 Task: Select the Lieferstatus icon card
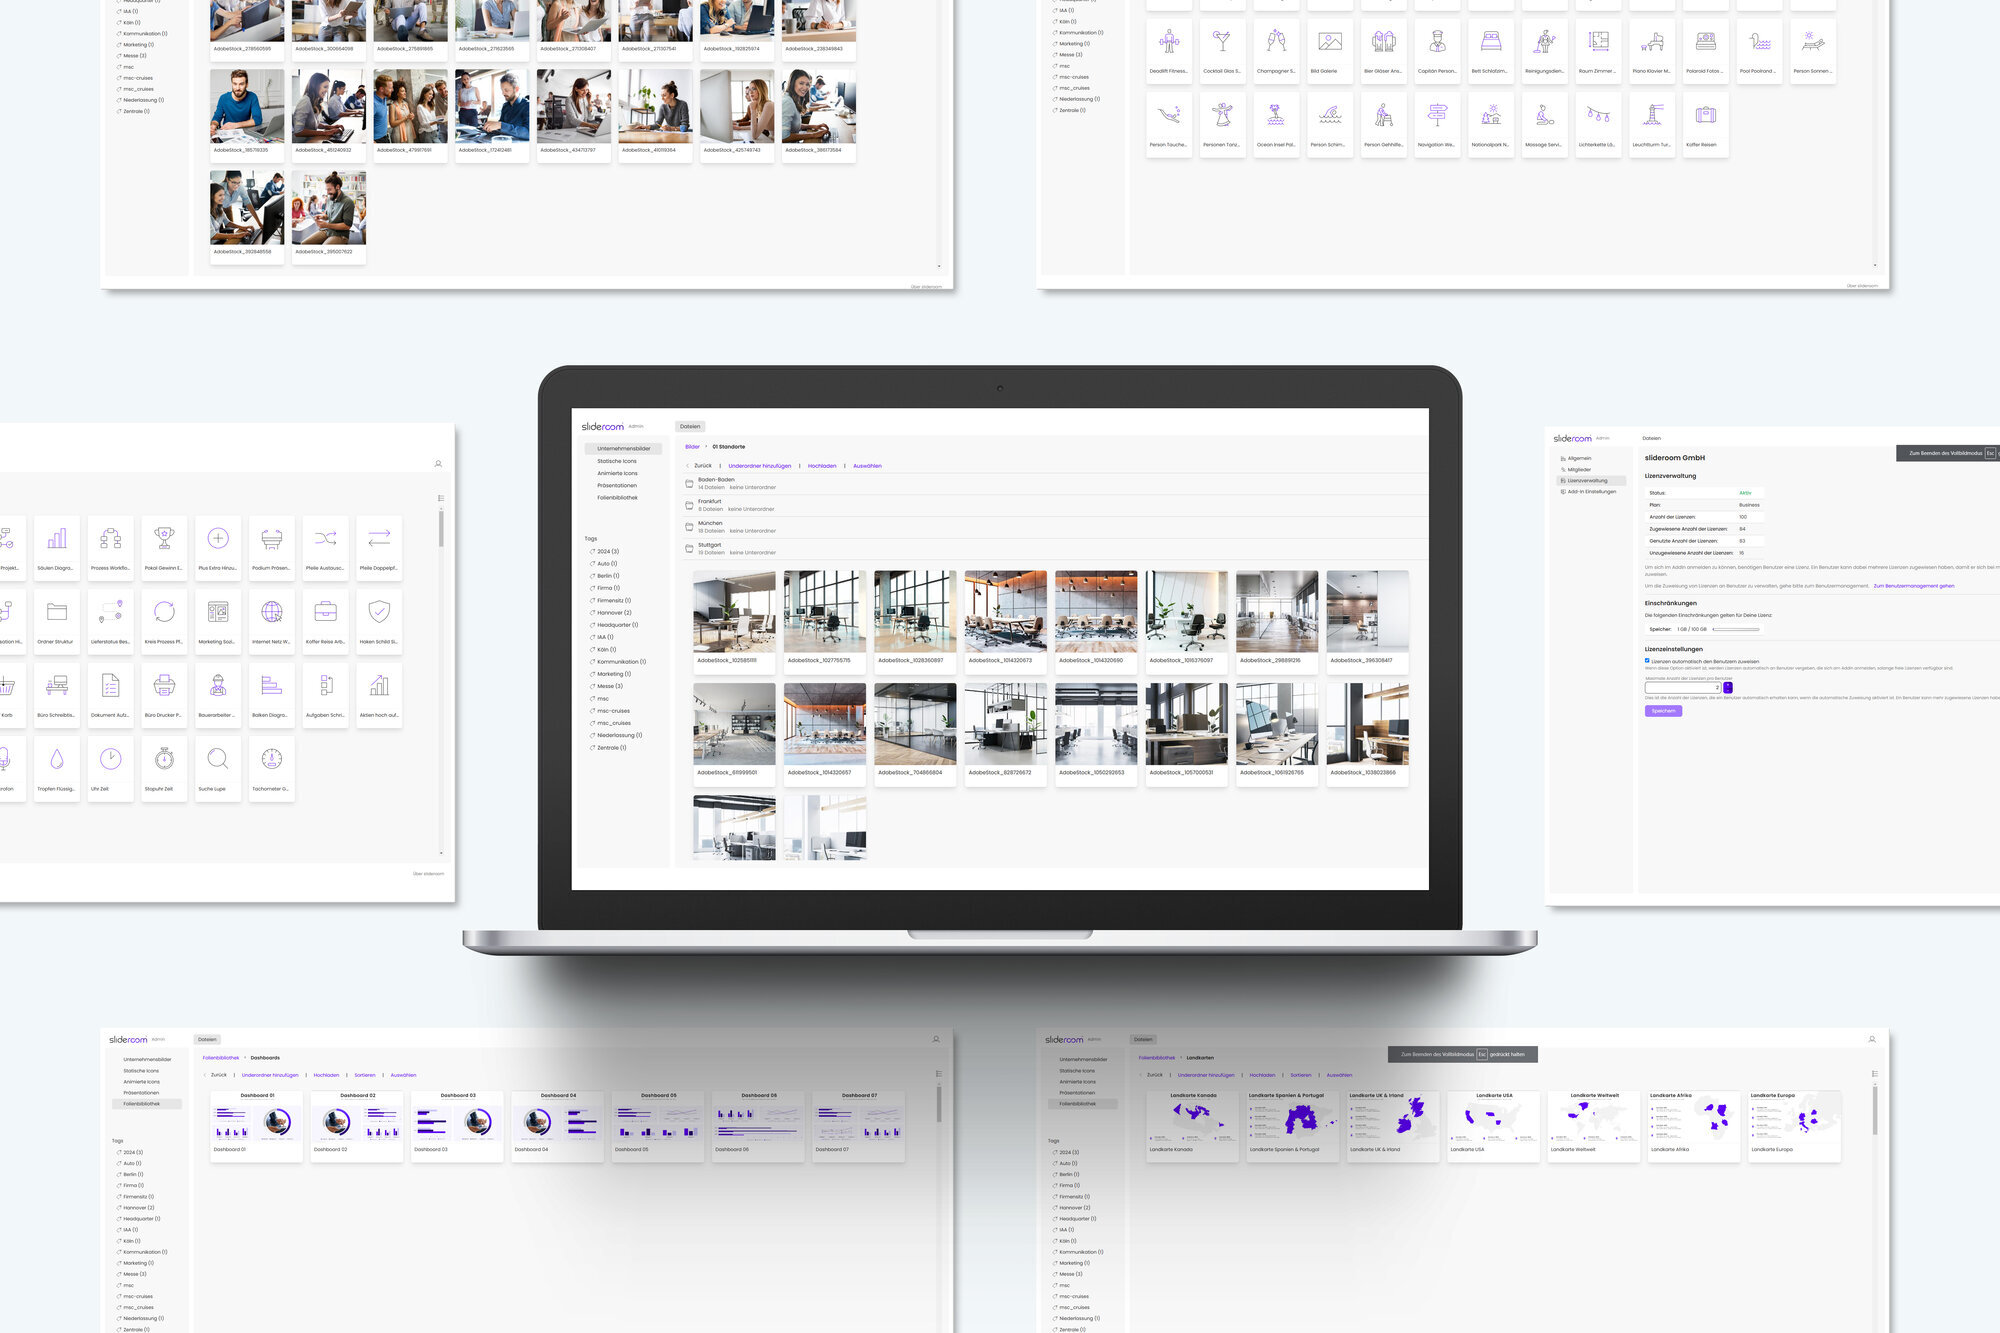pos(111,620)
